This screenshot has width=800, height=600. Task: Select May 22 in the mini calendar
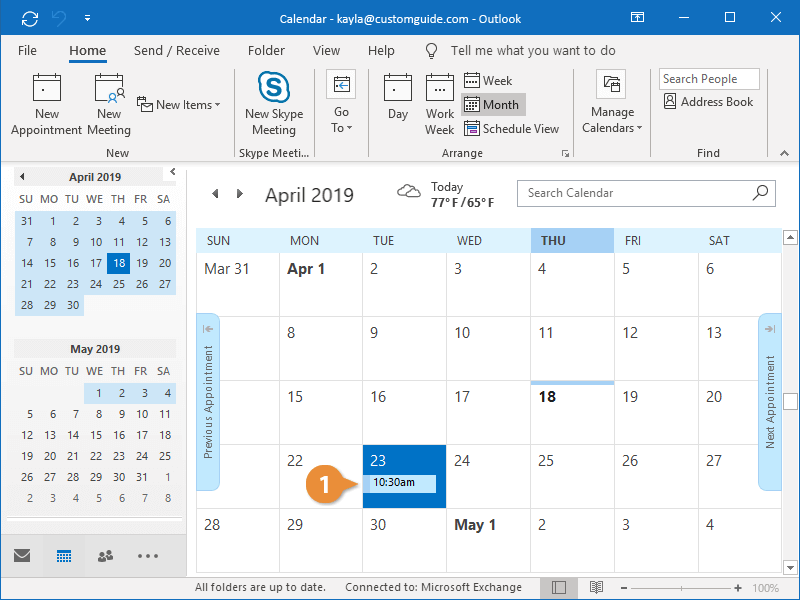(x=96, y=456)
